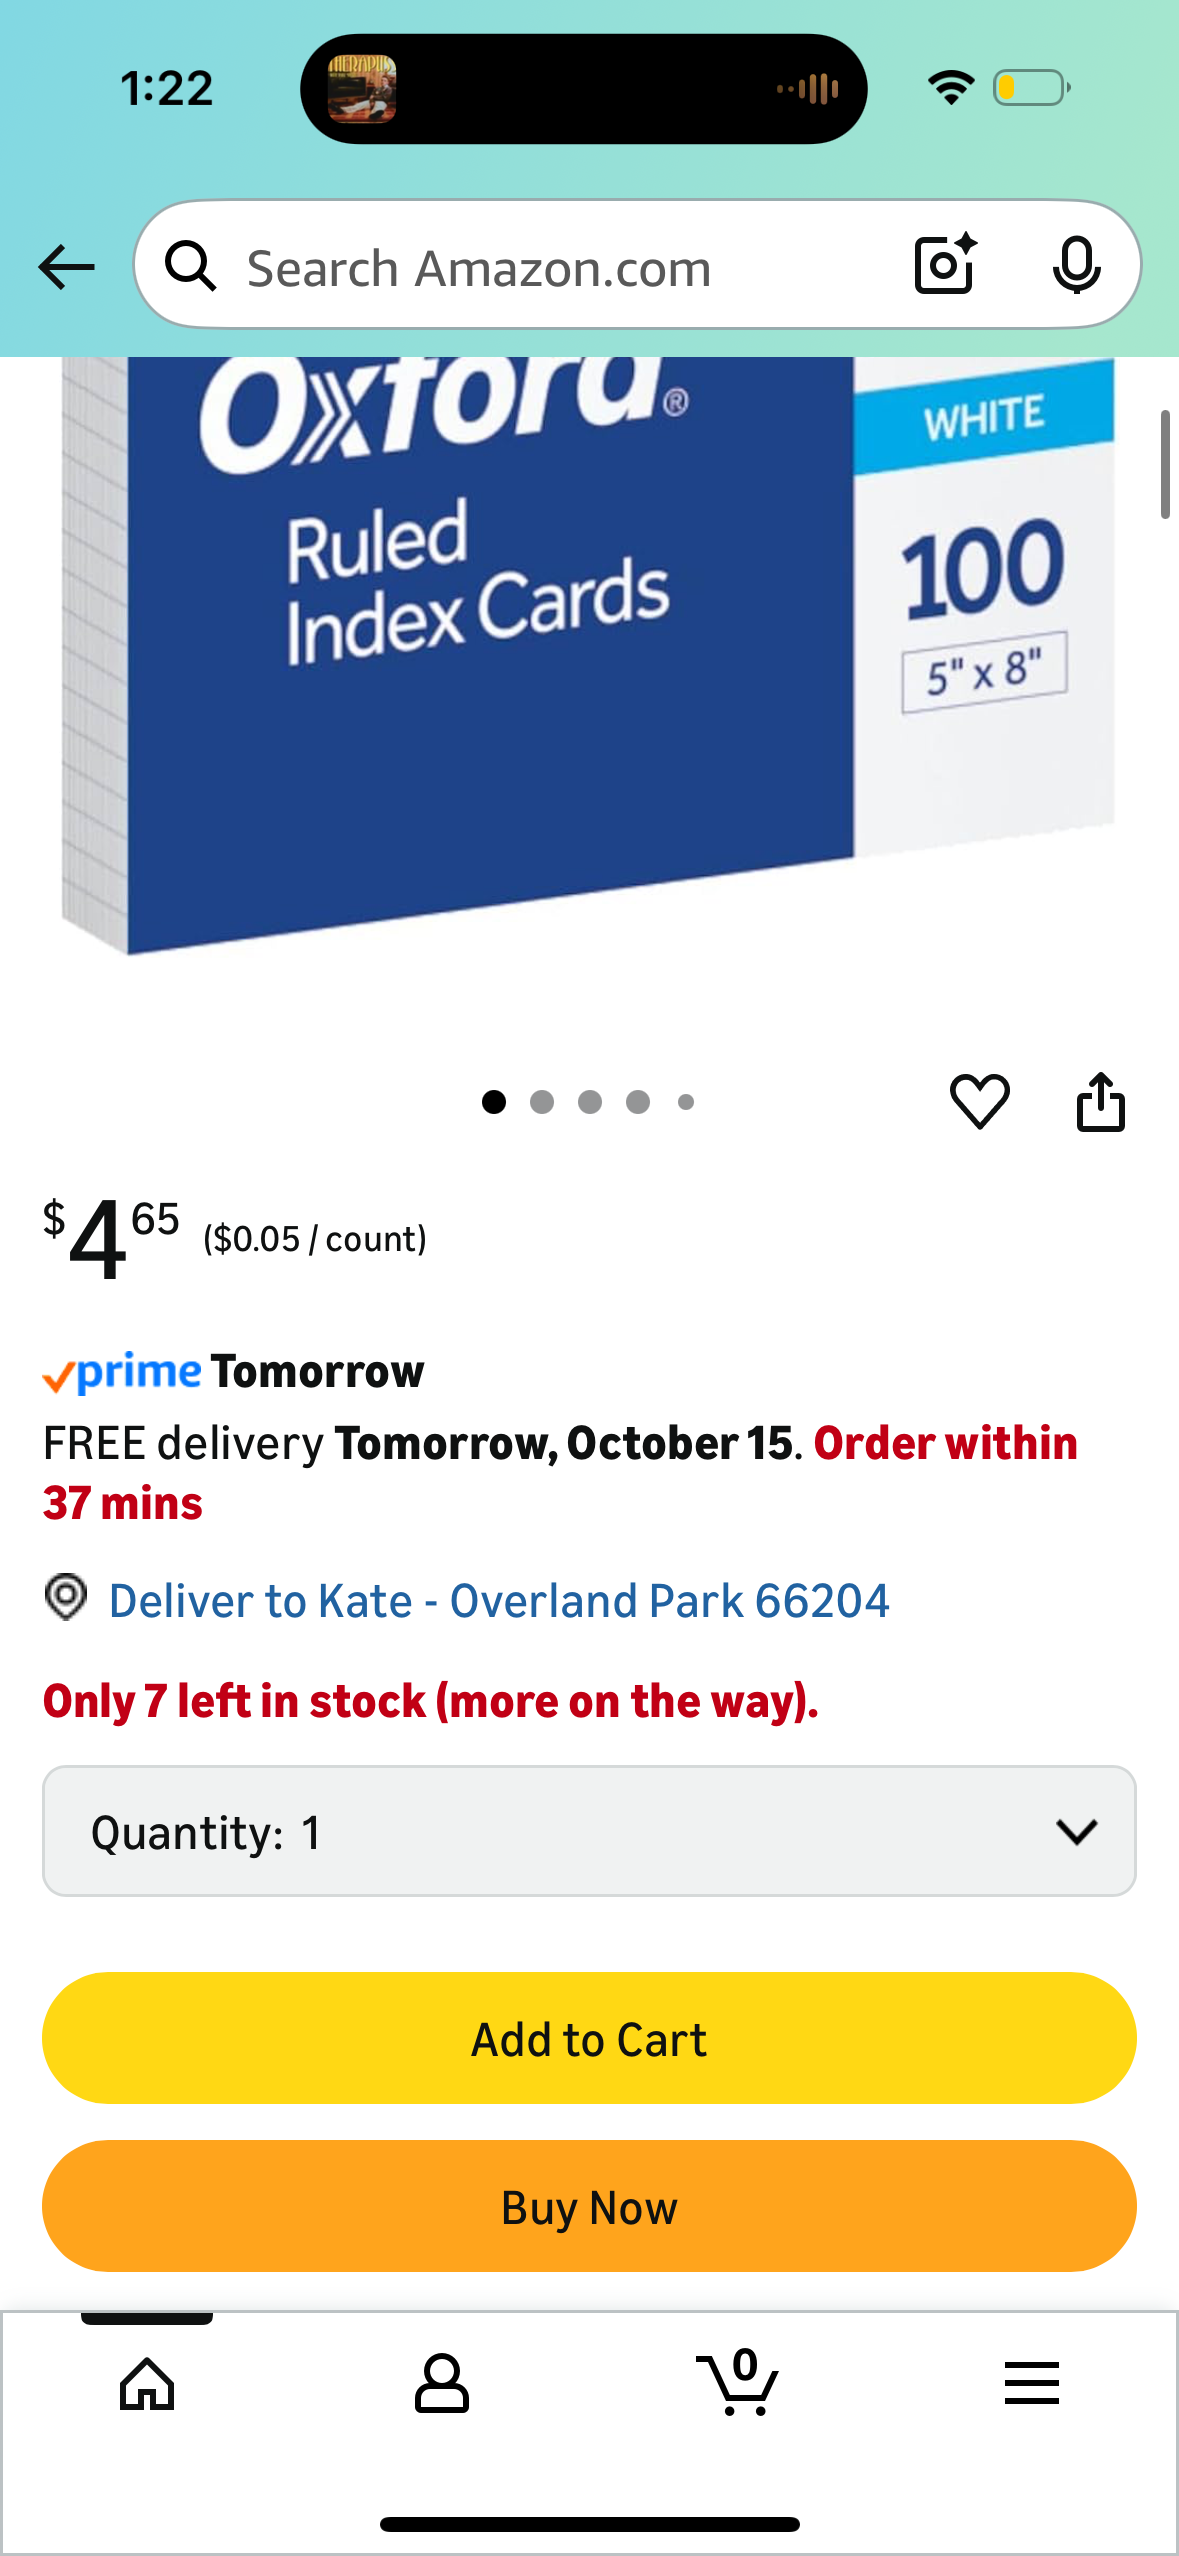1179x2556 pixels.
Task: Open the hamburger menu tab
Action: point(1031,2383)
